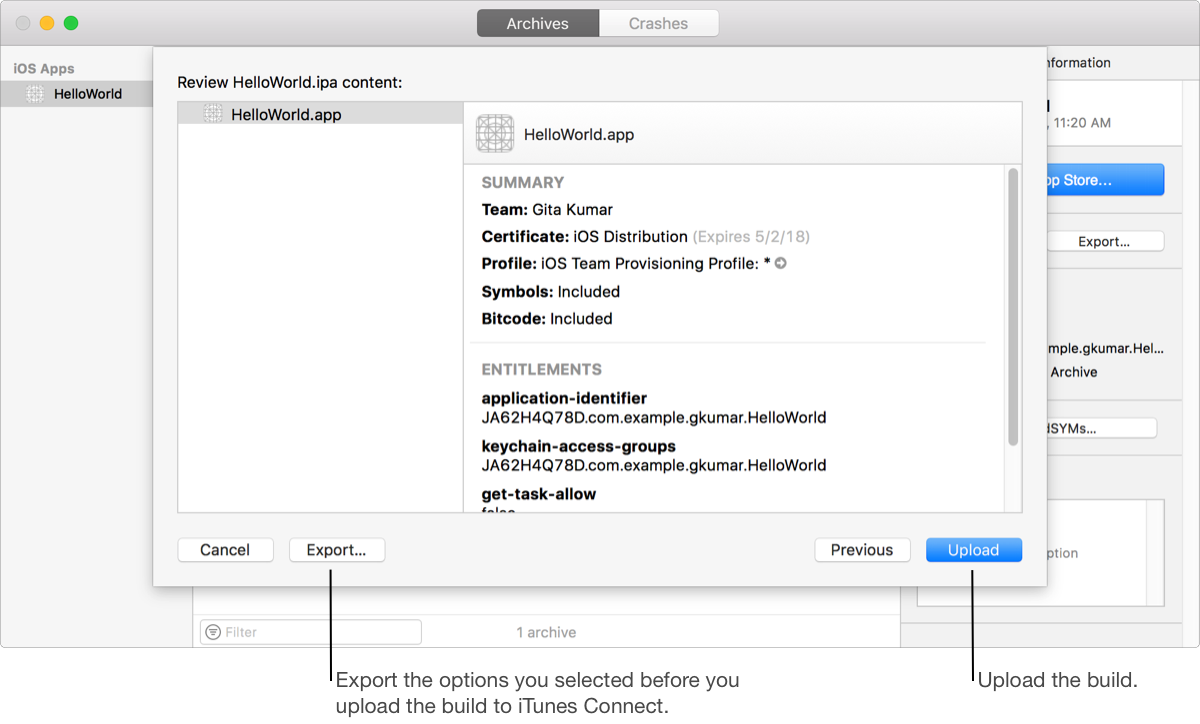Viewport: 1200px width, 724px height.
Task: Click the keychain-access-groups value JA62H4Q78D.com.example.gkumar.HelloWorld
Action: (654, 465)
